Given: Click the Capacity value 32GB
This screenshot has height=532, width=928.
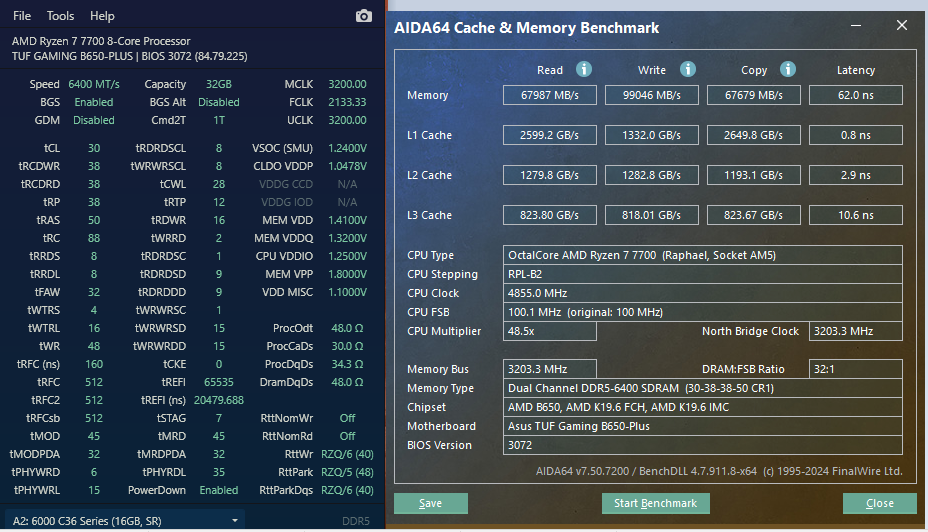Looking at the screenshot, I should tap(218, 84).
